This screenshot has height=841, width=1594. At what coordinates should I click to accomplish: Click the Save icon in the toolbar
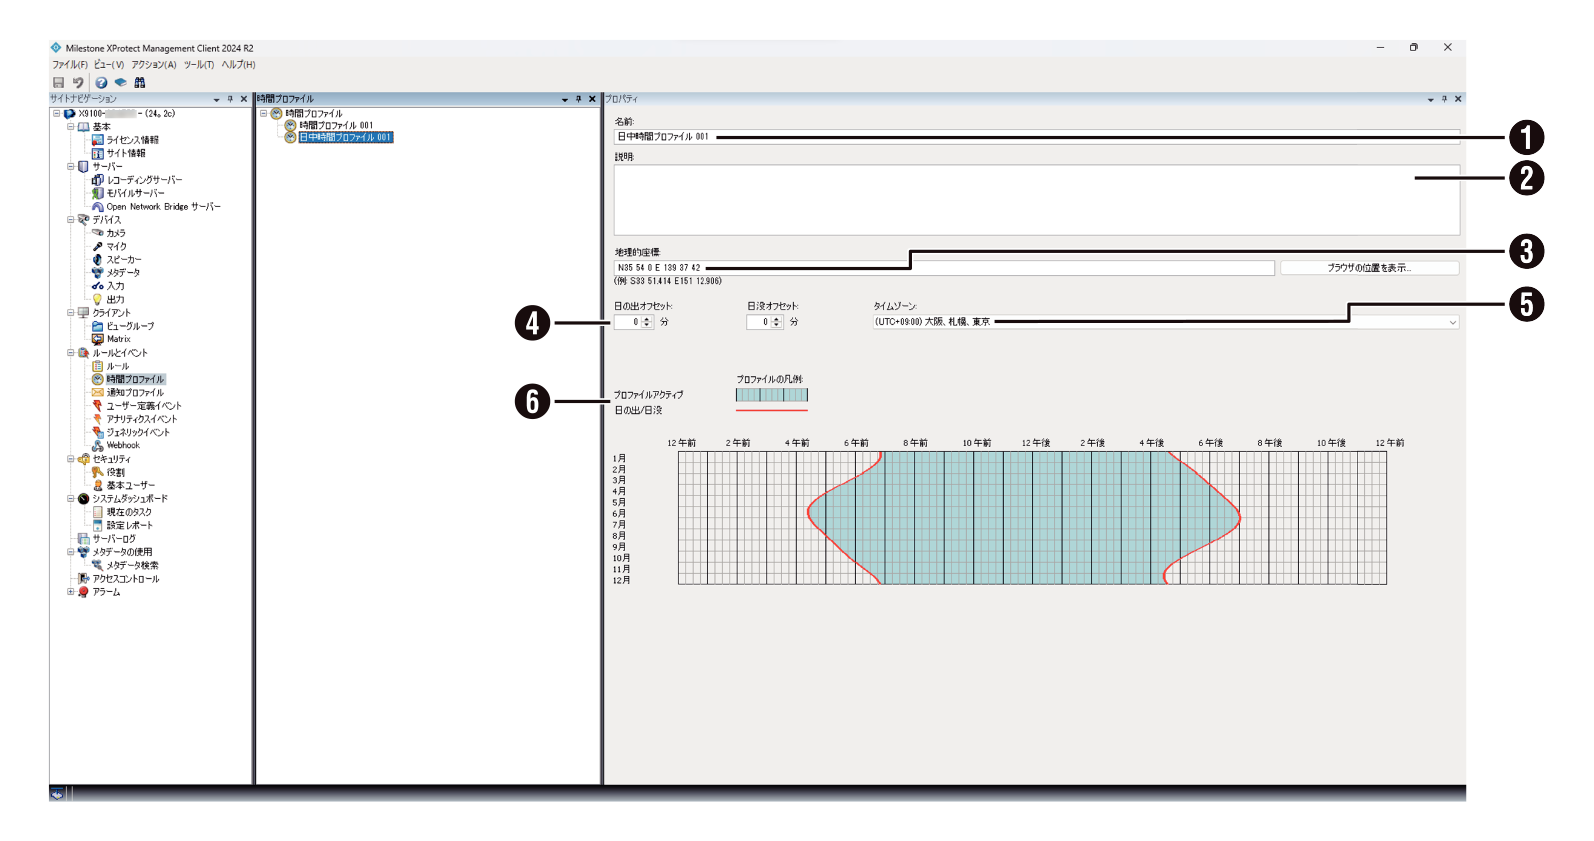click(x=58, y=83)
